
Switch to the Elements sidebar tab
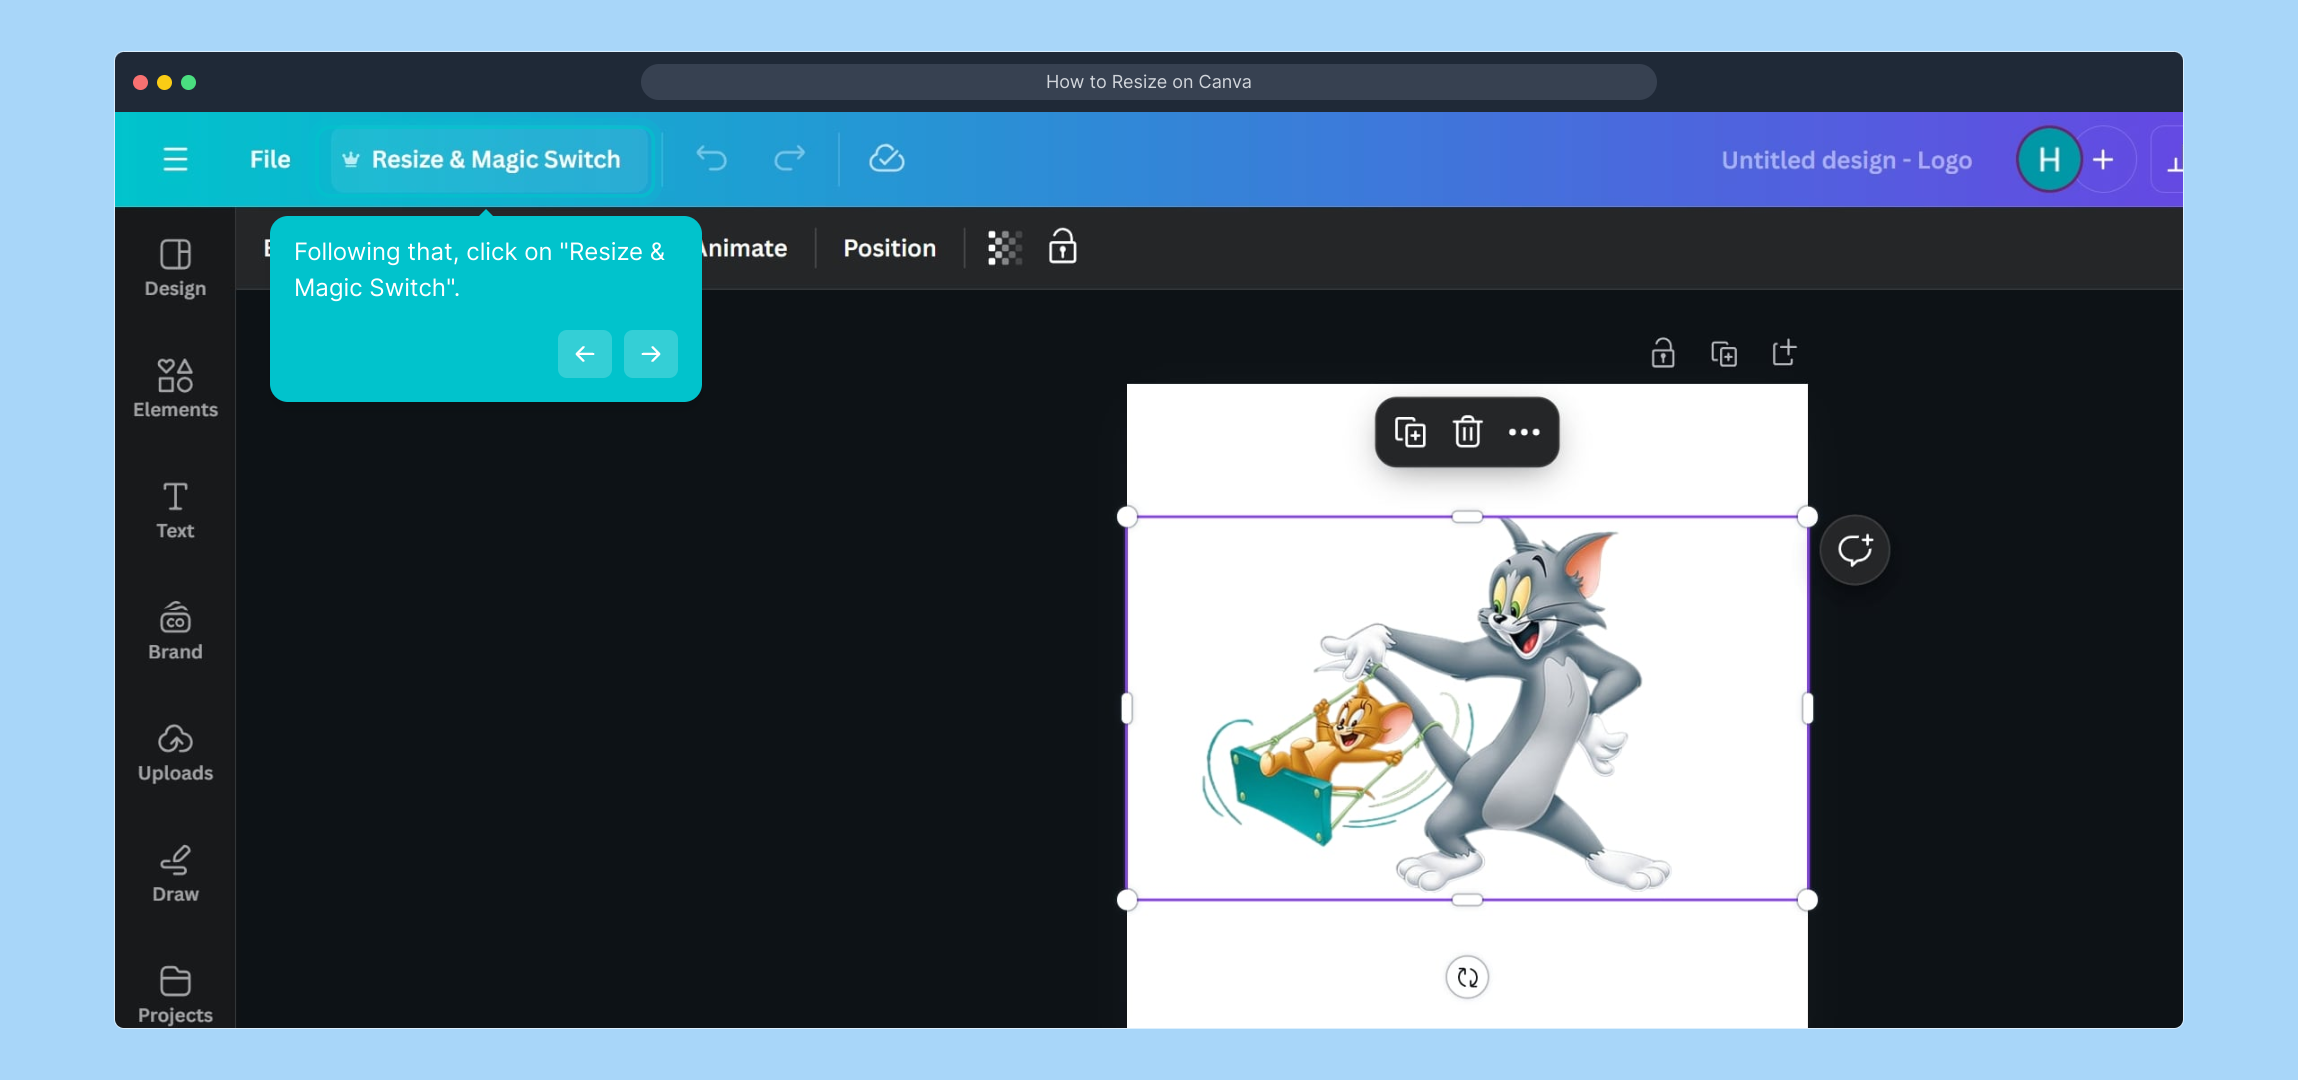175,388
